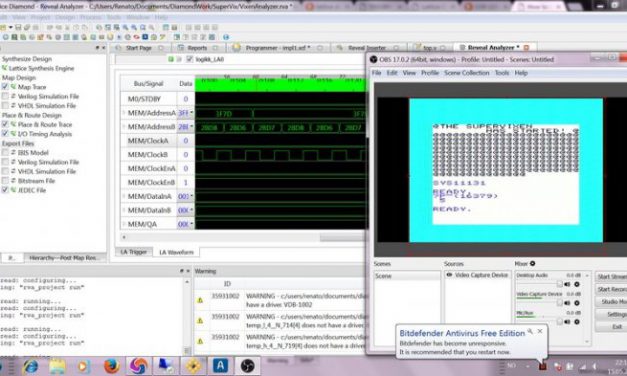Click the stop icon beside logikk_LA0
The image size is (627, 376).
[179, 59]
